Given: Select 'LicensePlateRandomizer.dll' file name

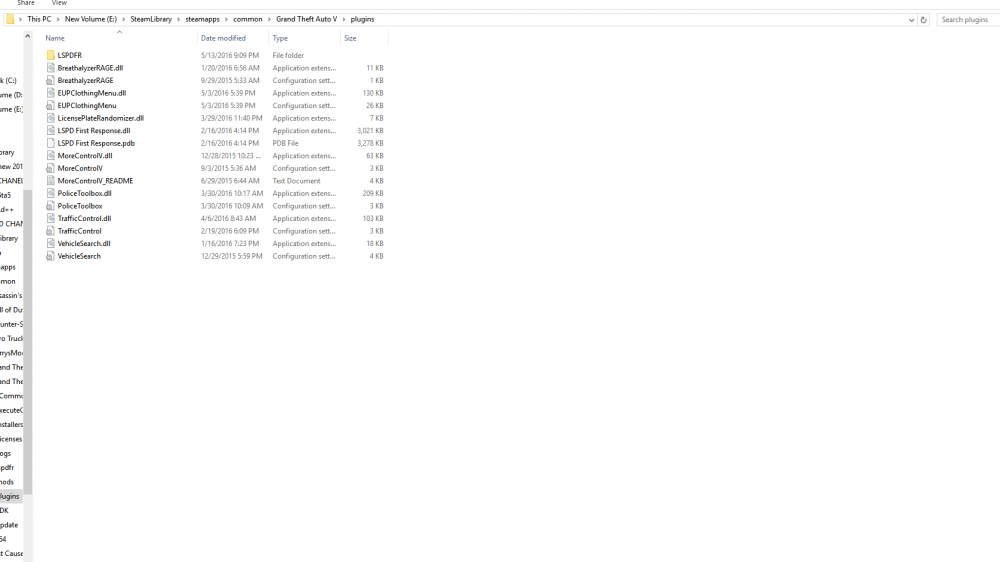Looking at the screenshot, I should pyautogui.click(x=100, y=118).
